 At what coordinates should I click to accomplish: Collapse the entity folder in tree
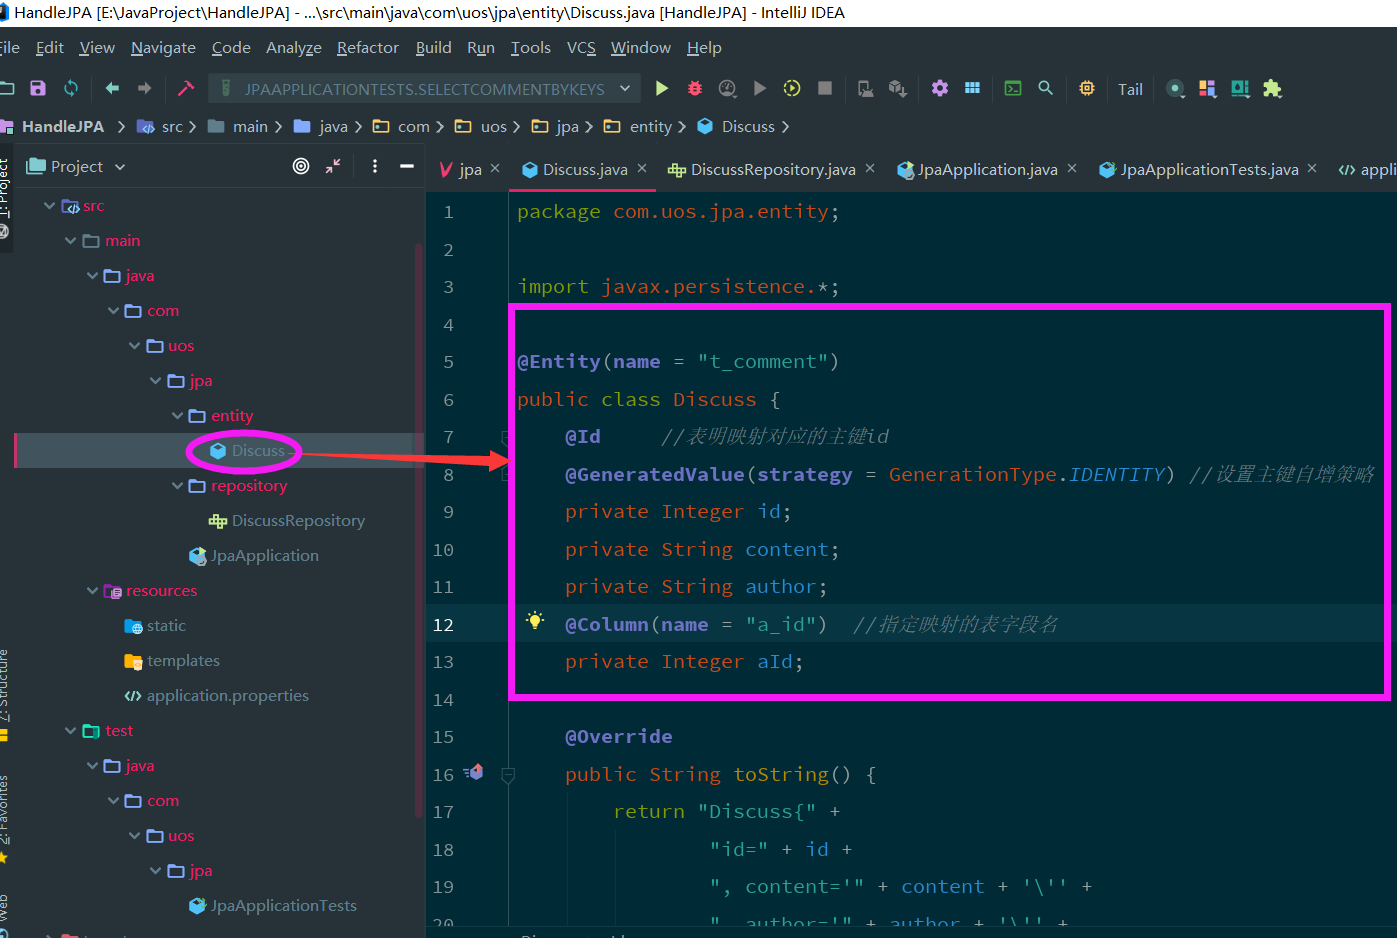[178, 416]
